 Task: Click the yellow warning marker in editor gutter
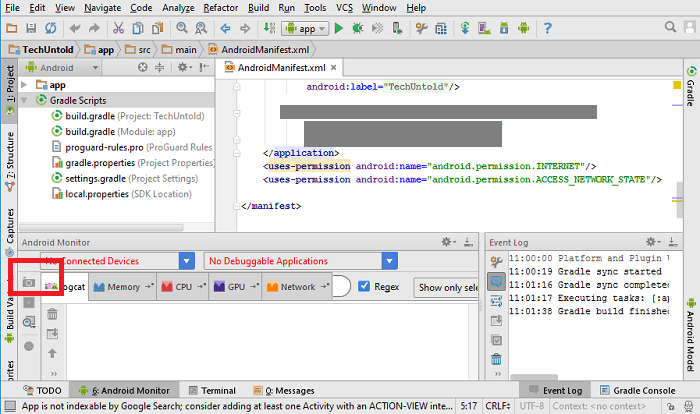click(677, 85)
